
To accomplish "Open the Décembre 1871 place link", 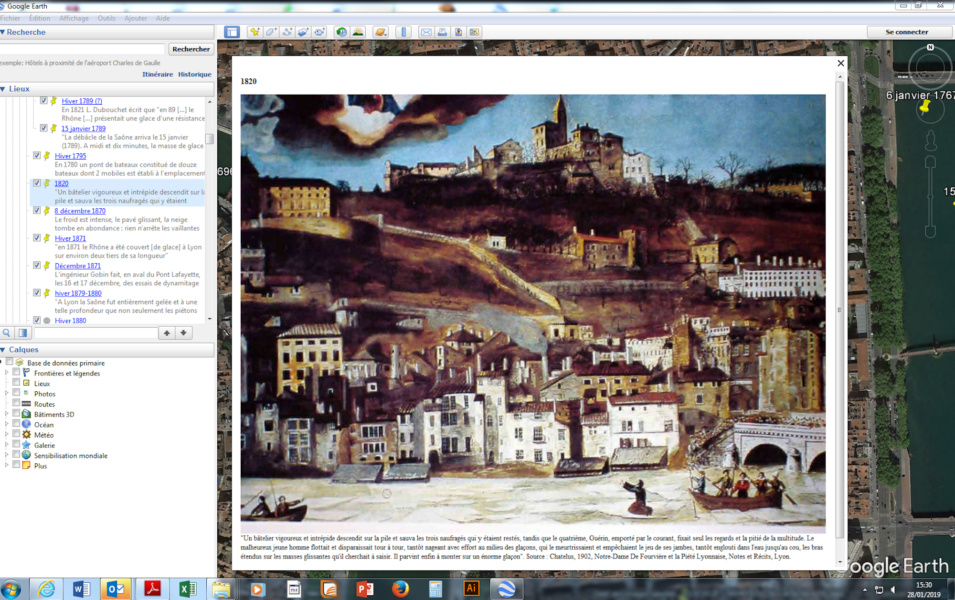I will tap(77, 266).
